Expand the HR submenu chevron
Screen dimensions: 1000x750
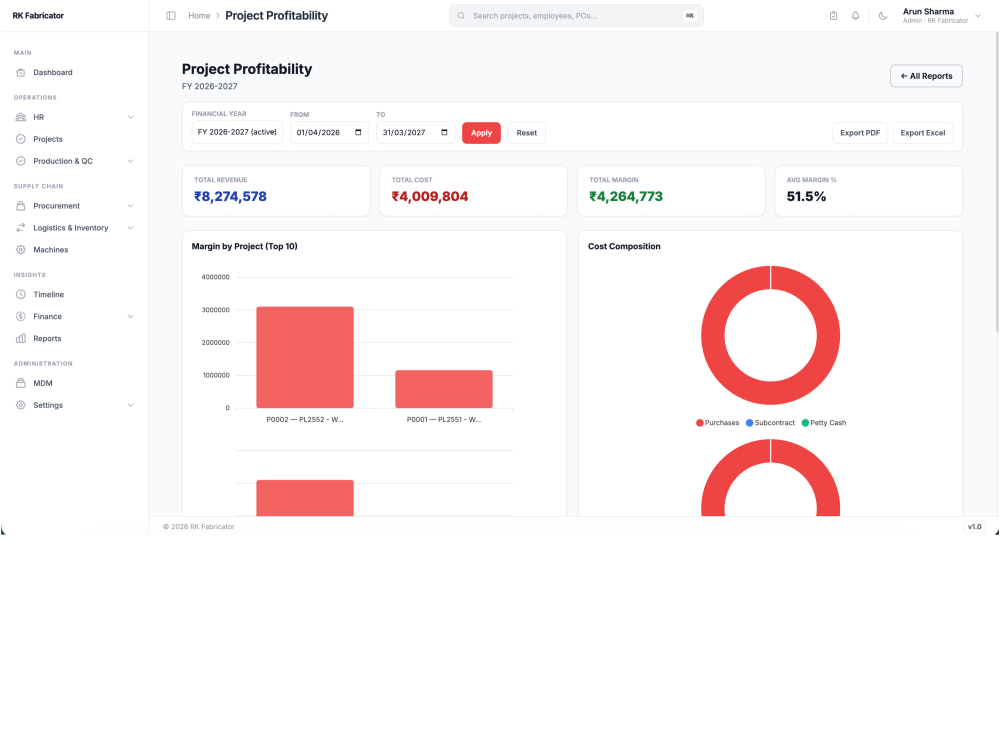tap(130, 117)
